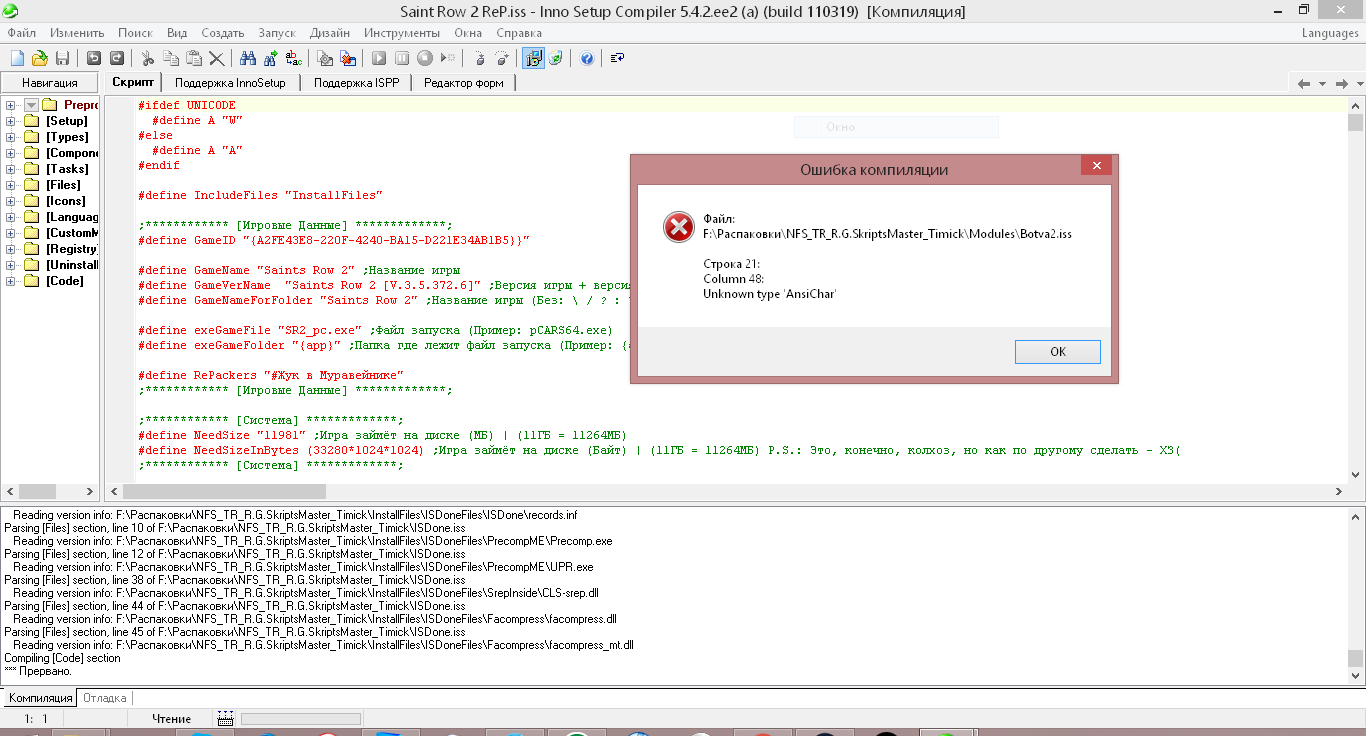Compile the script with the toolbar icon
Screen dimensions: 1366x736
pyautogui.click(x=325, y=58)
